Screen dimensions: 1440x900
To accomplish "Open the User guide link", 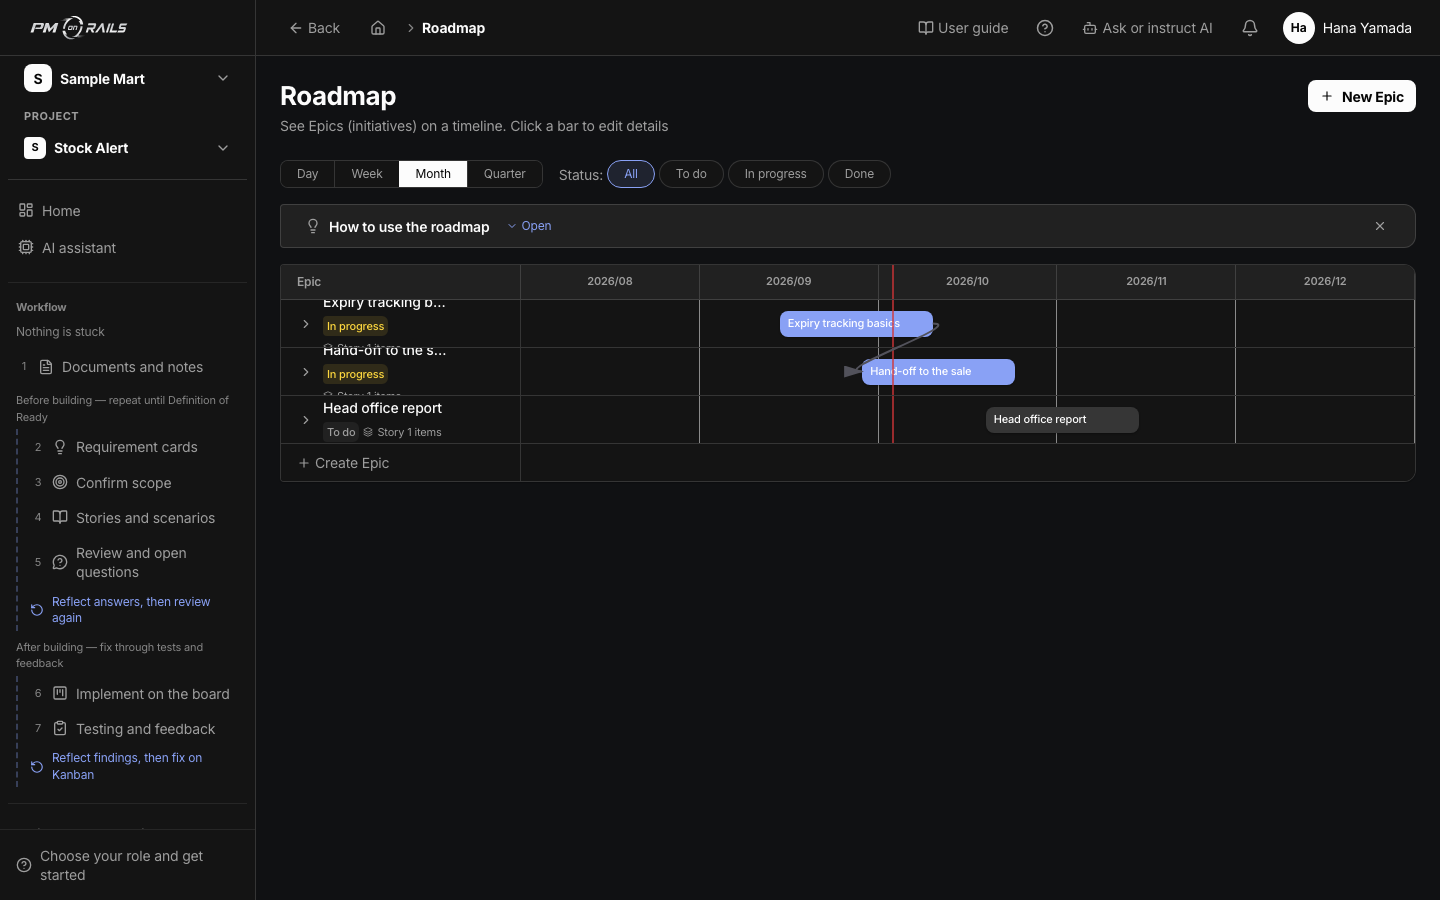I will tap(963, 28).
